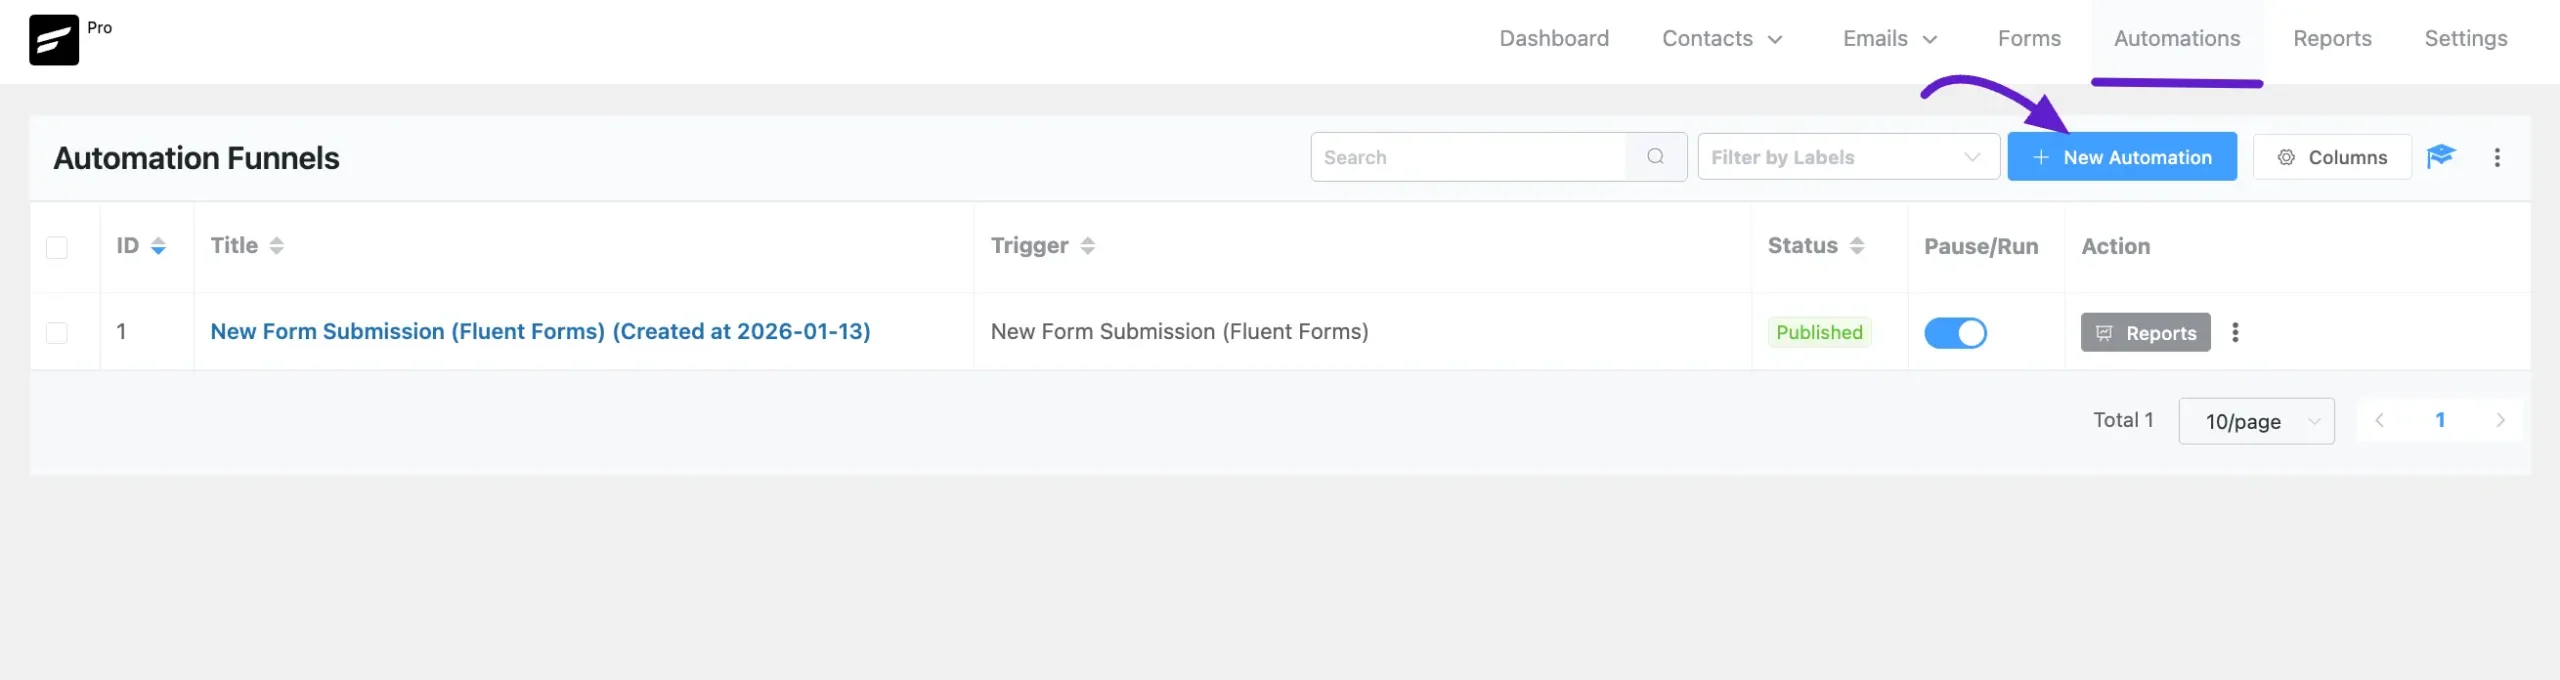Switch to the Reports navigation tab

pyautogui.click(x=2333, y=38)
